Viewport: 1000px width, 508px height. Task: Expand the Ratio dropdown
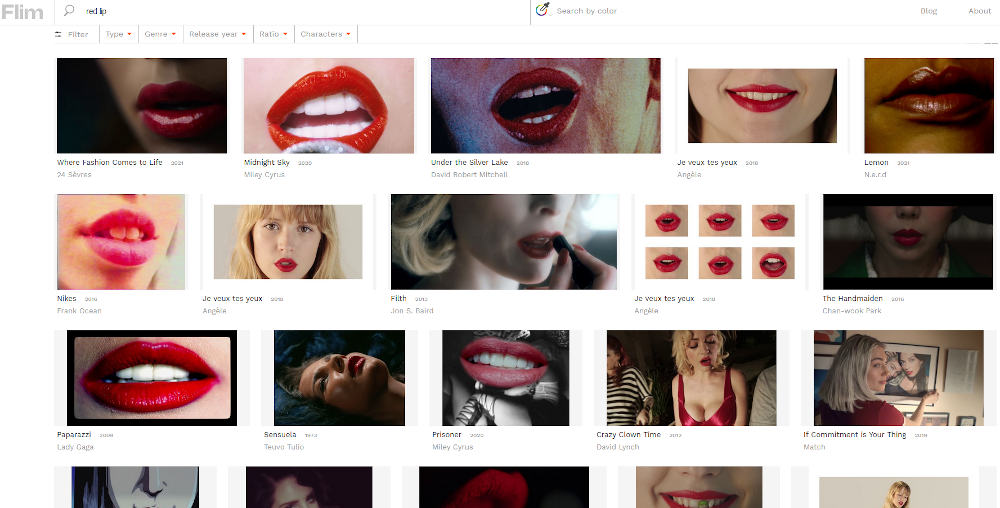[273, 34]
